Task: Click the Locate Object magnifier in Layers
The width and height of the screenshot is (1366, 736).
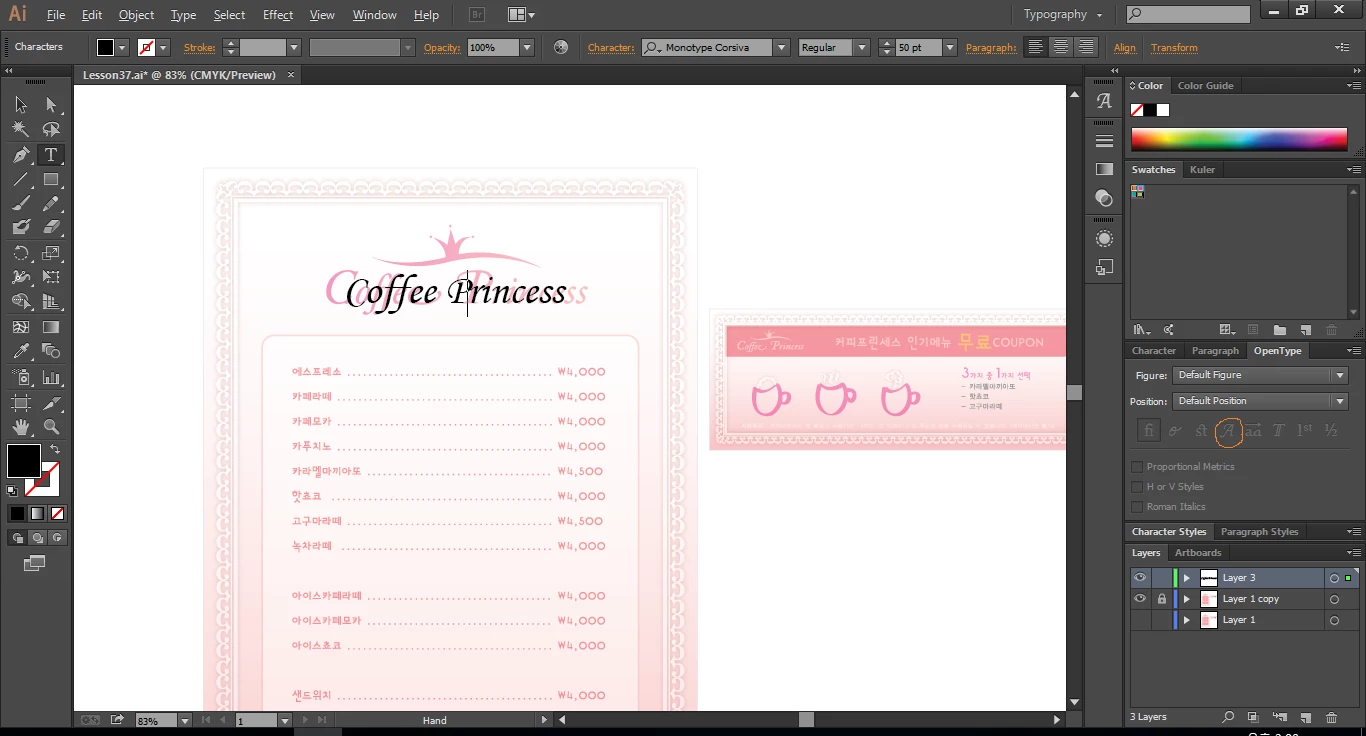Action: (1228, 717)
